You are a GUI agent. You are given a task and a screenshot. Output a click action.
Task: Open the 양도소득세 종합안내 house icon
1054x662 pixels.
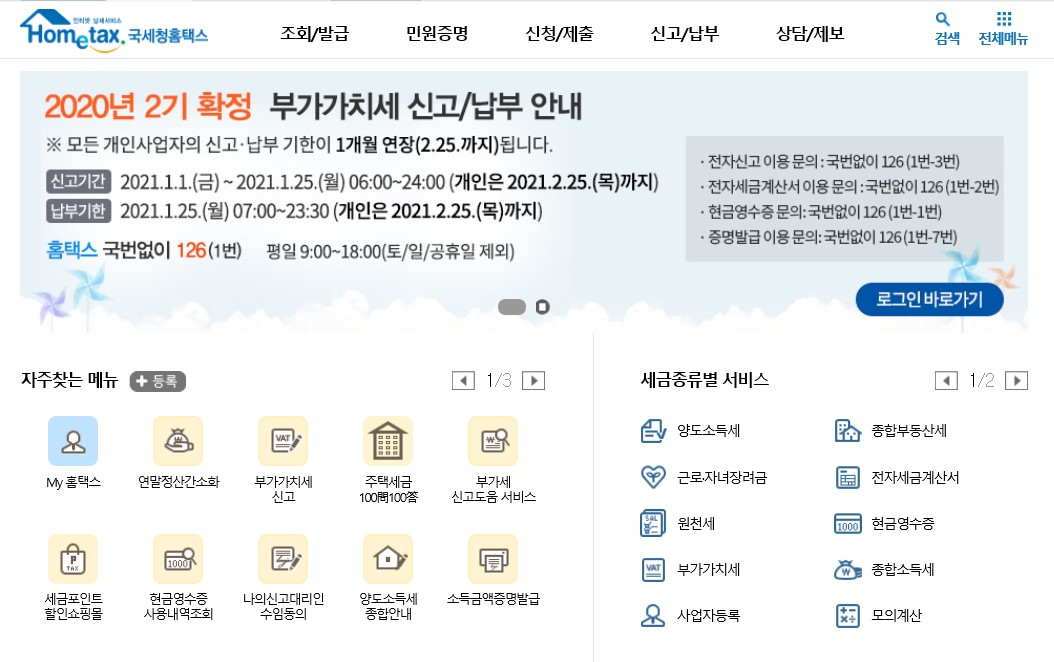tap(388, 558)
